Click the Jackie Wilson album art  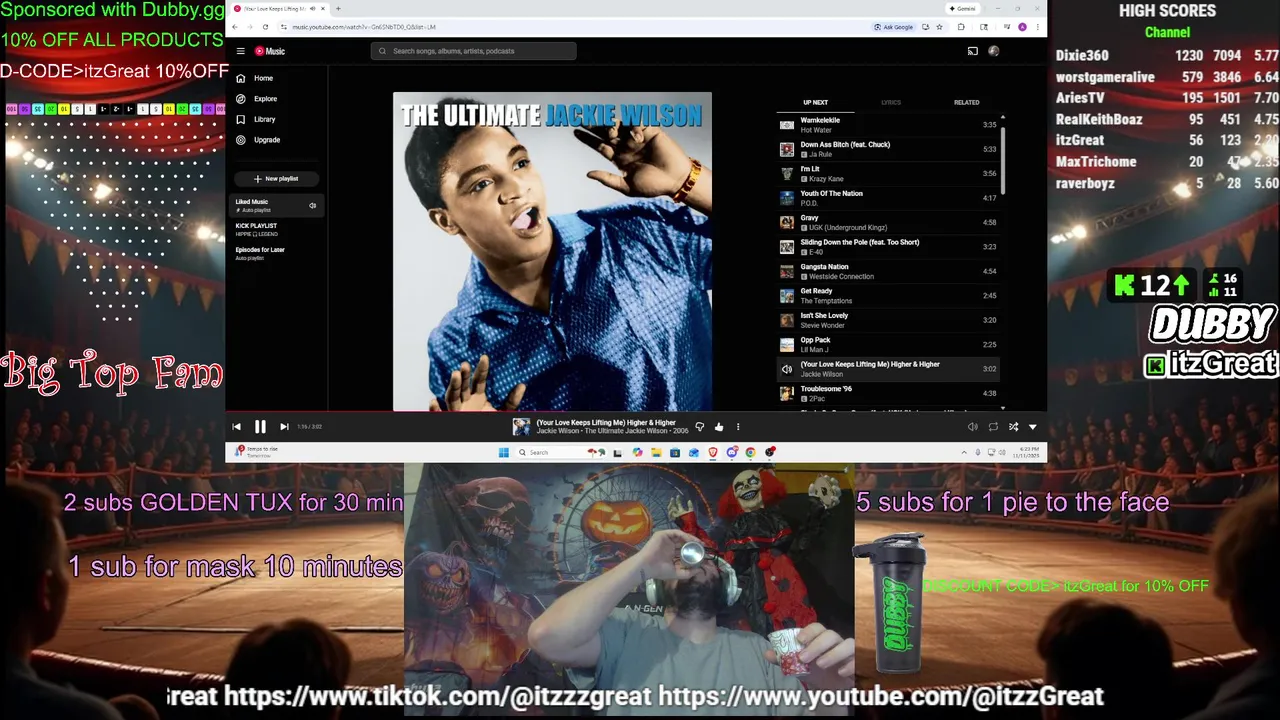pyautogui.click(x=552, y=252)
